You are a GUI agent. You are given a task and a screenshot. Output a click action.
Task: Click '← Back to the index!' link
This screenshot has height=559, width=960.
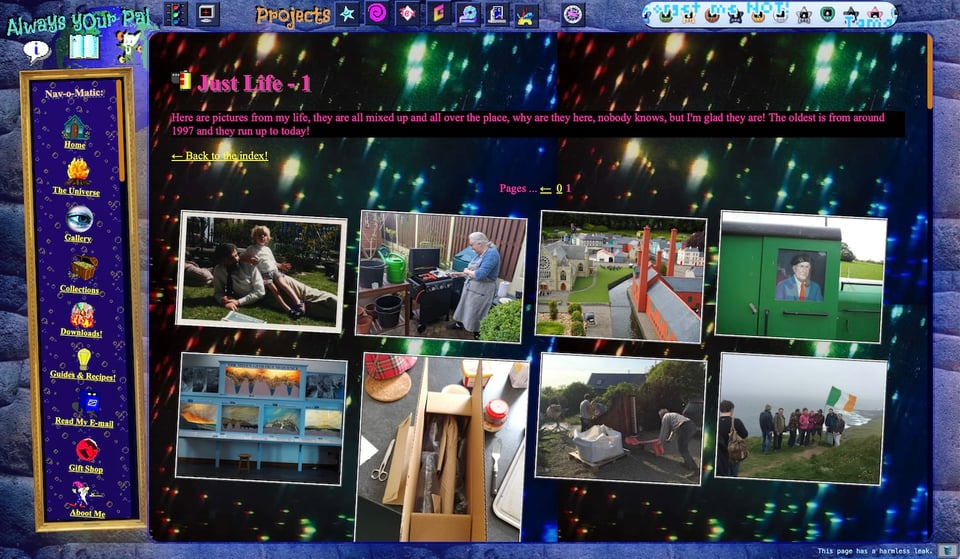click(220, 156)
